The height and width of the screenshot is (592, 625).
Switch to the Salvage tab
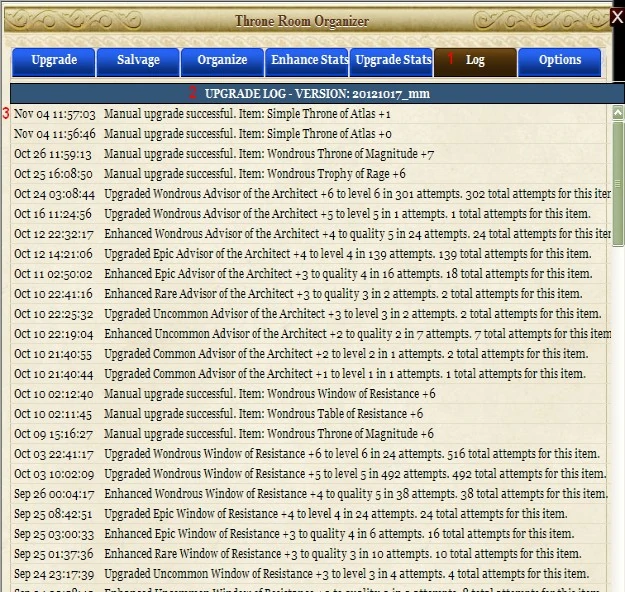tap(138, 61)
